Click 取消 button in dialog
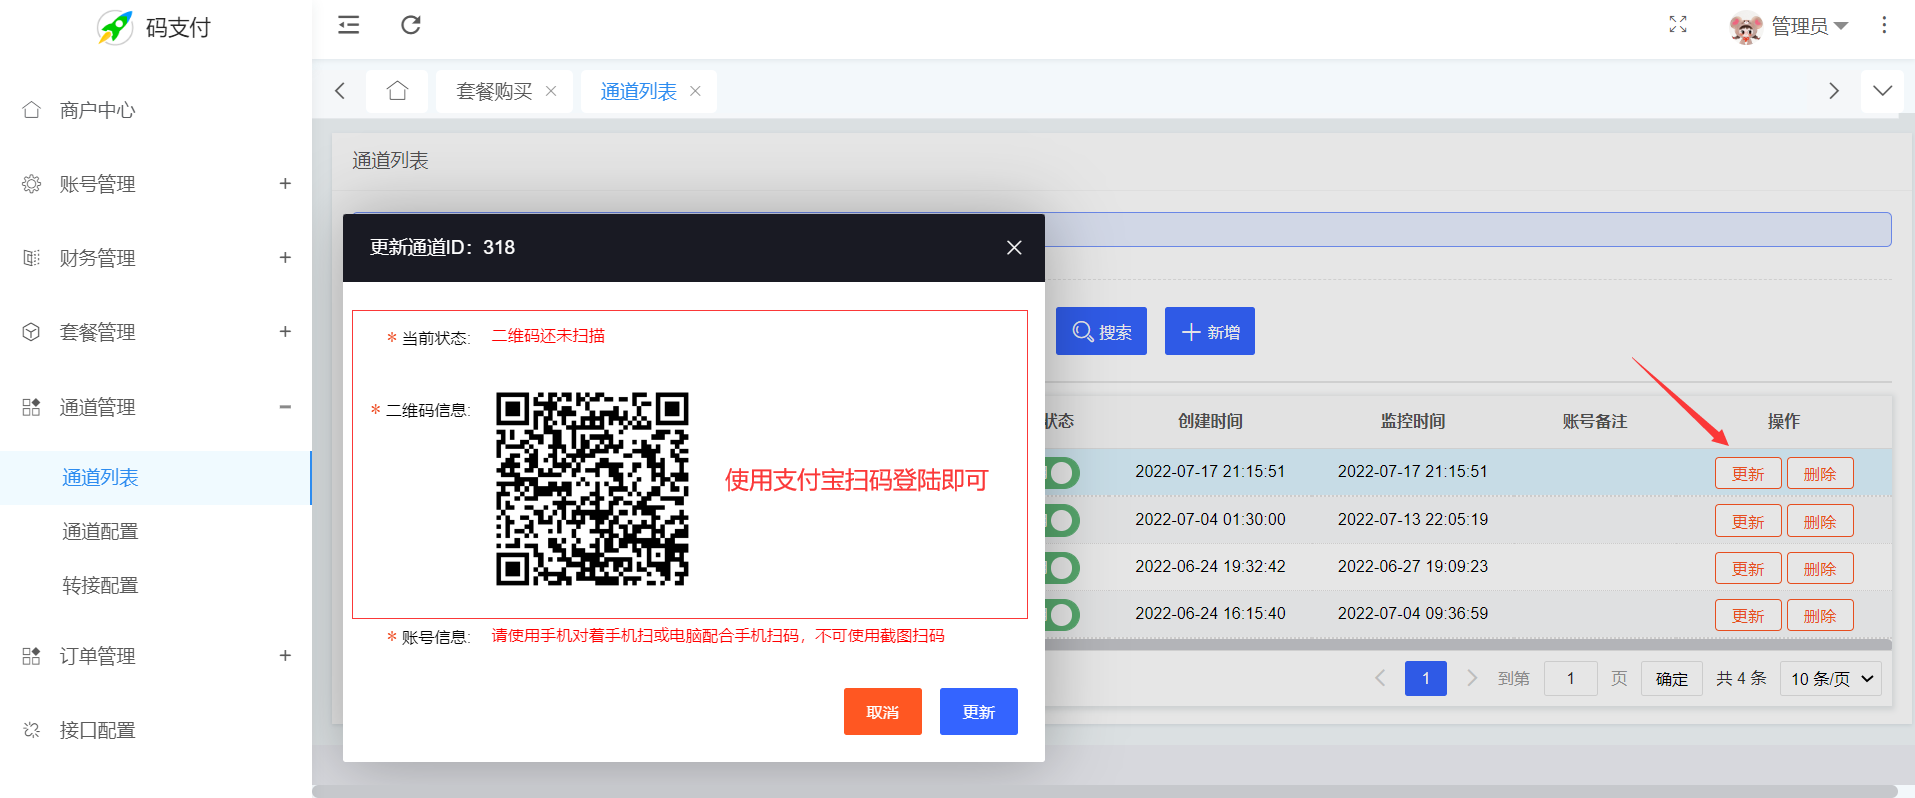The image size is (1915, 798). pyautogui.click(x=883, y=711)
